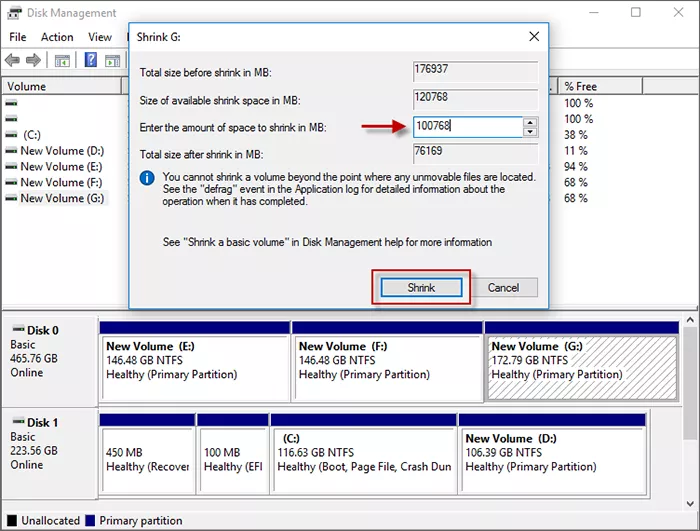Viewport: 700px width, 531px height.
Task: Maximize the Disk Management window
Action: click(636, 13)
